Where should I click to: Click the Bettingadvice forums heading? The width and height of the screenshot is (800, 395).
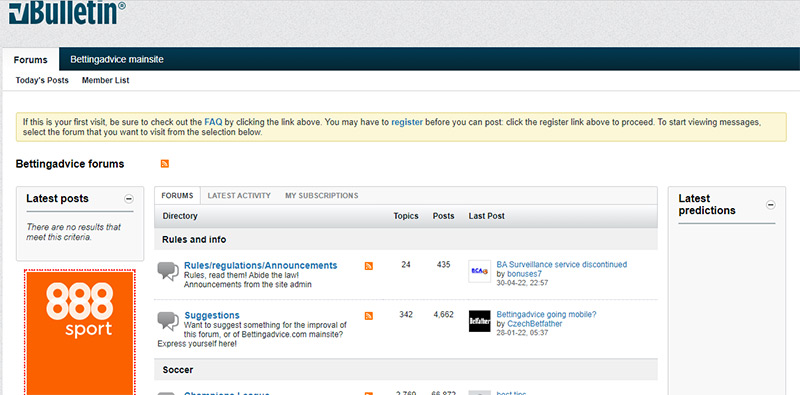coord(70,164)
